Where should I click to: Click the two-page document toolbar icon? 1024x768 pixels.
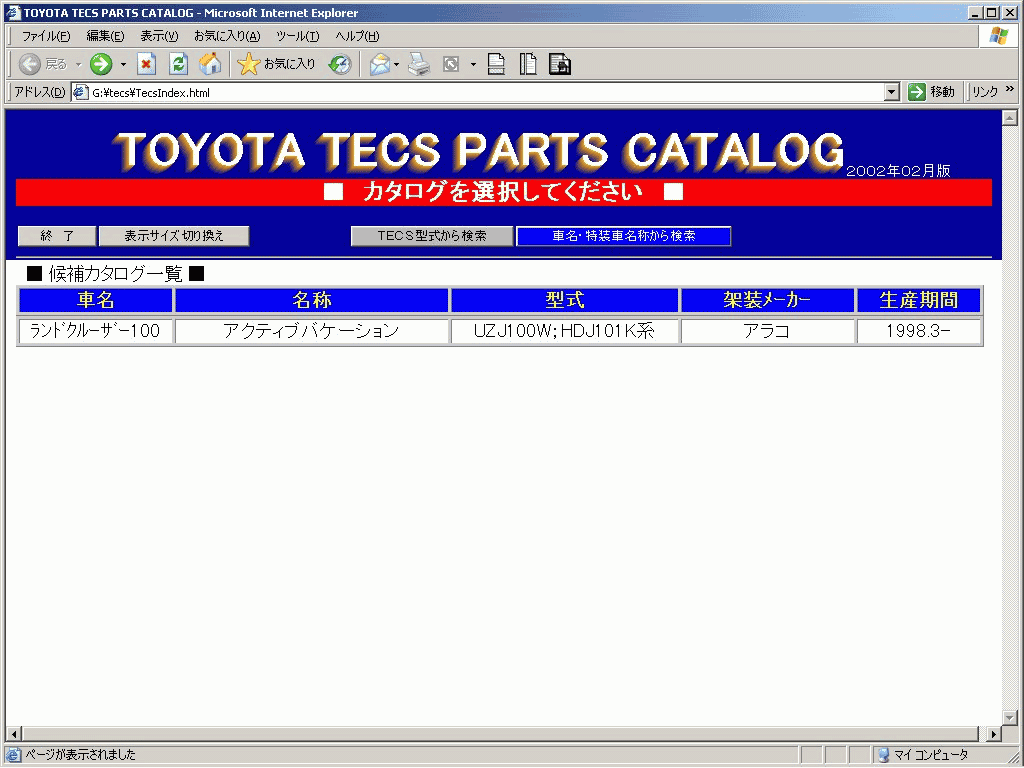coord(528,64)
